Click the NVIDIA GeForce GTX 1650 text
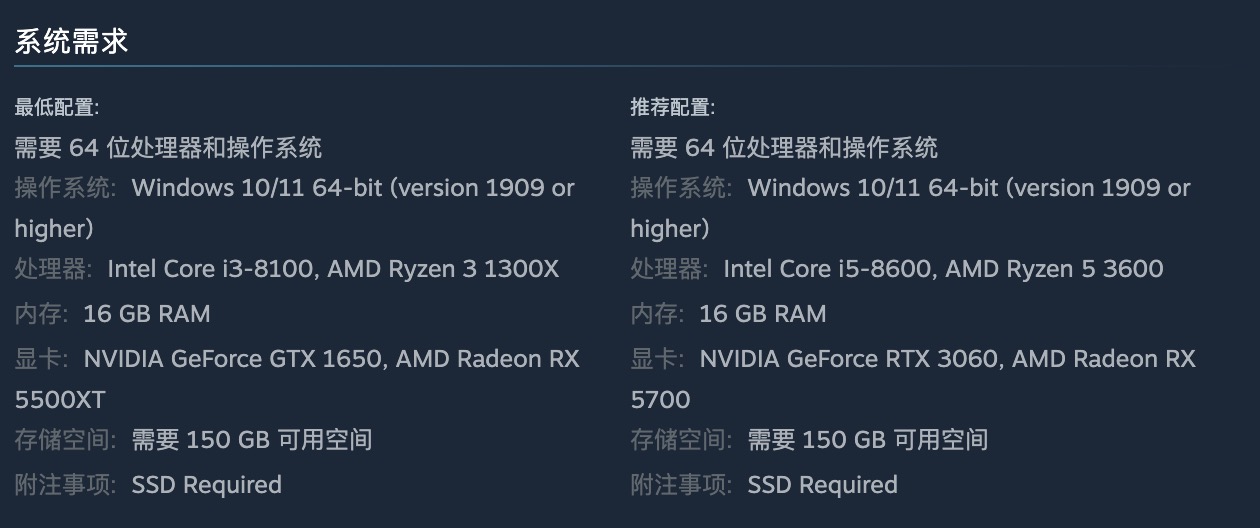The height and width of the screenshot is (528, 1260). tap(234, 359)
